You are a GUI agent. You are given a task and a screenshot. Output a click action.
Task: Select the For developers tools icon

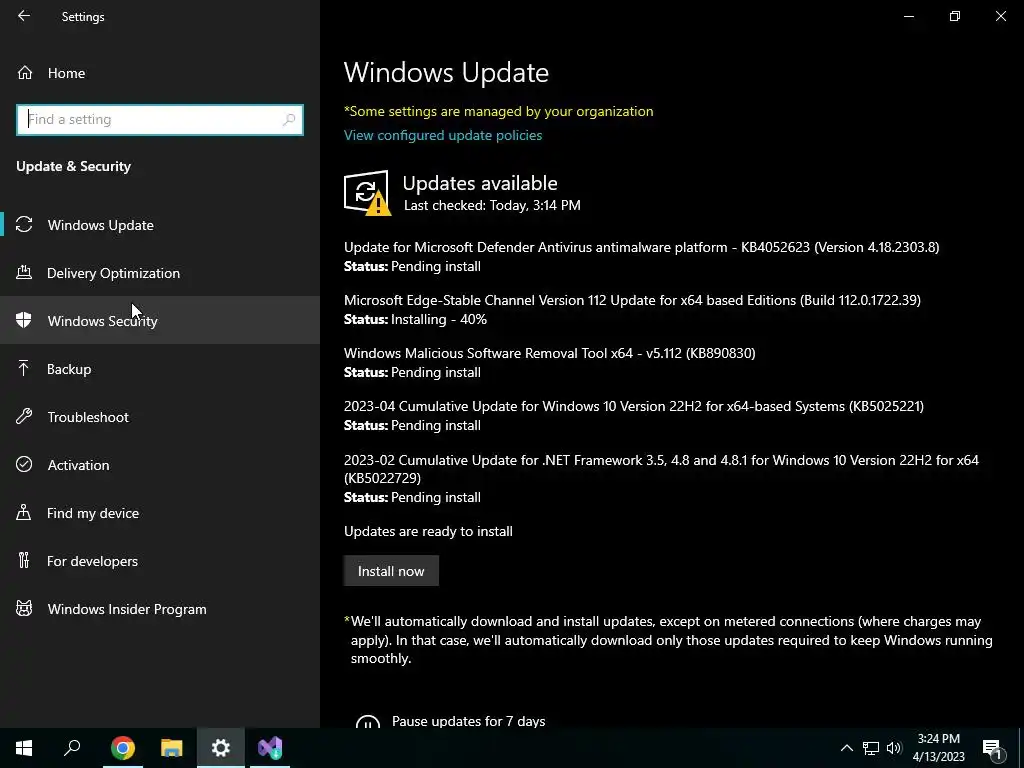24,560
